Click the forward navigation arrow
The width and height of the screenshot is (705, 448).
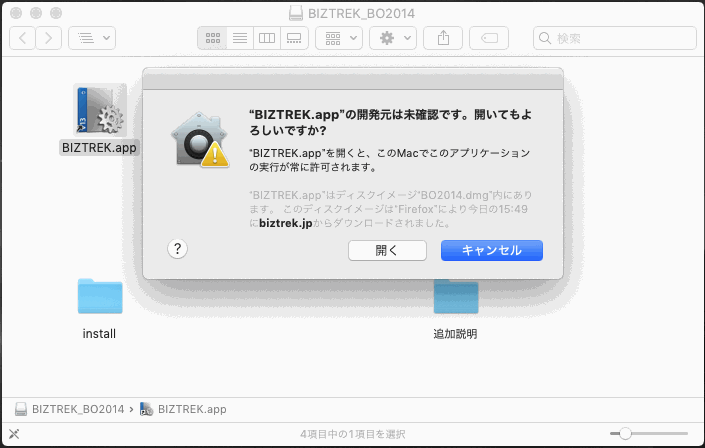tap(49, 38)
